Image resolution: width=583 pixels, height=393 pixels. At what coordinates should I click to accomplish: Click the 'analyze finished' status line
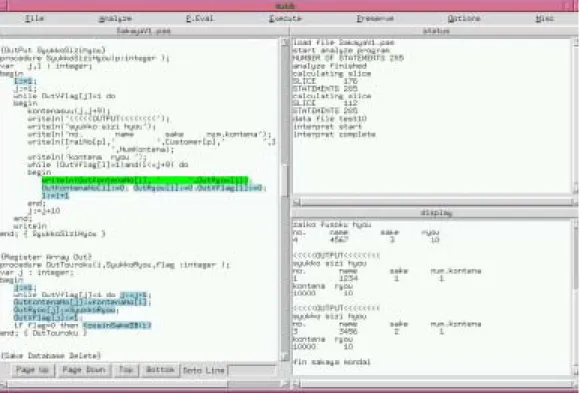[x=330, y=66]
